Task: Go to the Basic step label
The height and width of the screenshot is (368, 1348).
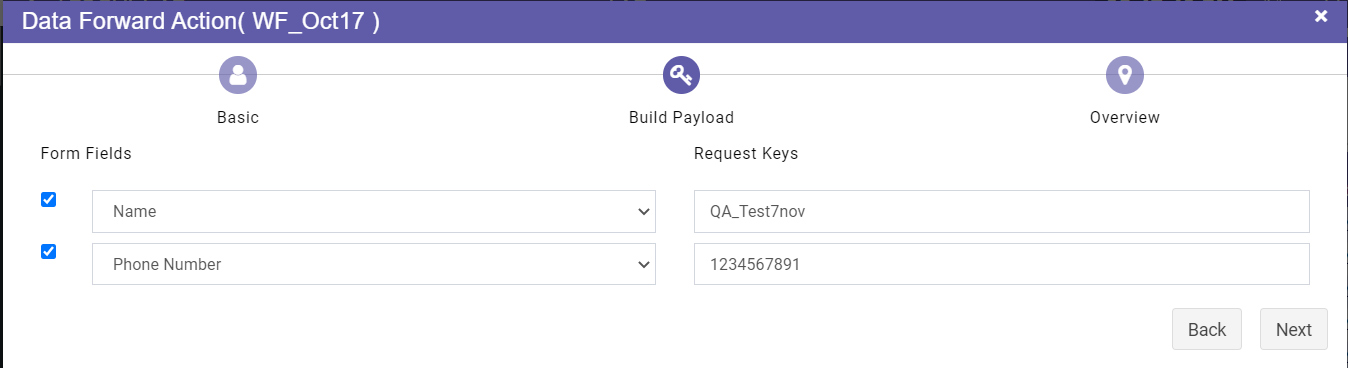Action: [x=238, y=118]
